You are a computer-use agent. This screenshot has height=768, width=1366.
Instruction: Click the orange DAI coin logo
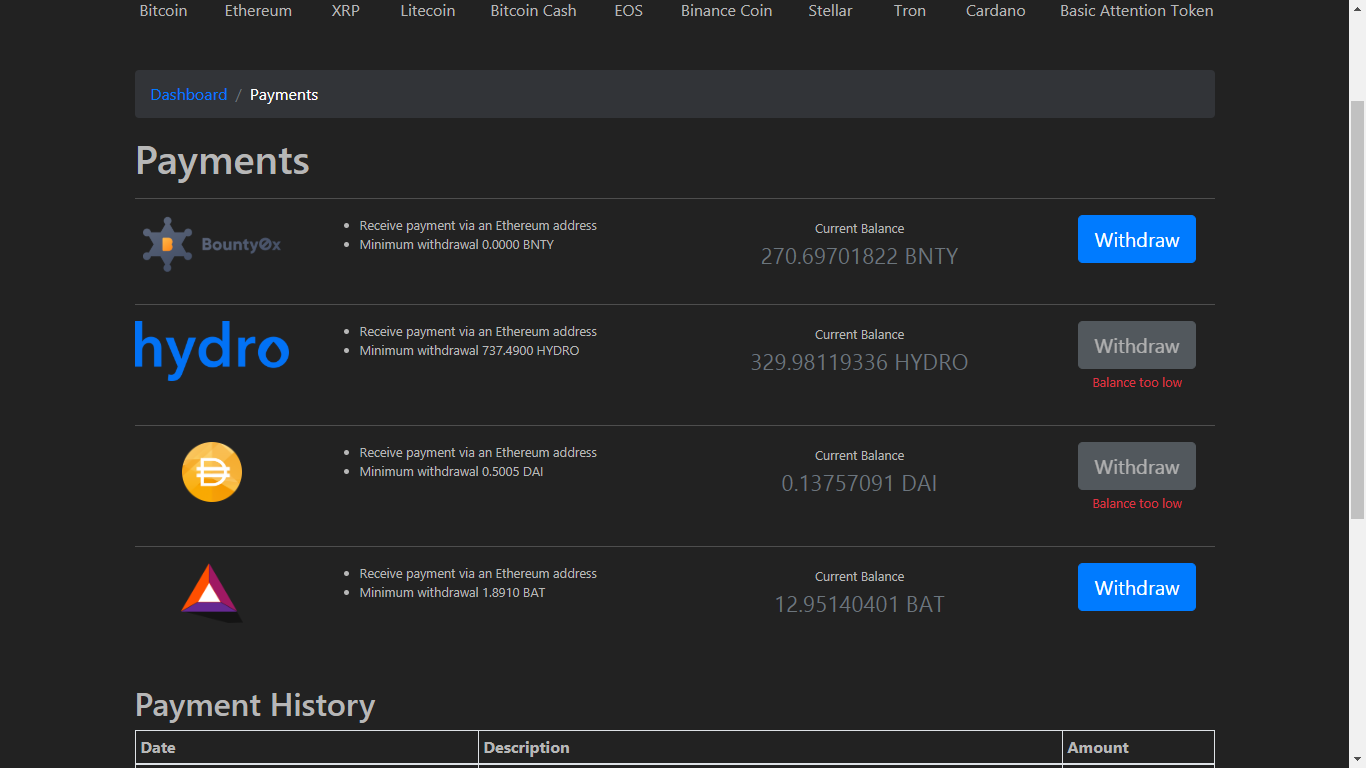[212, 472]
